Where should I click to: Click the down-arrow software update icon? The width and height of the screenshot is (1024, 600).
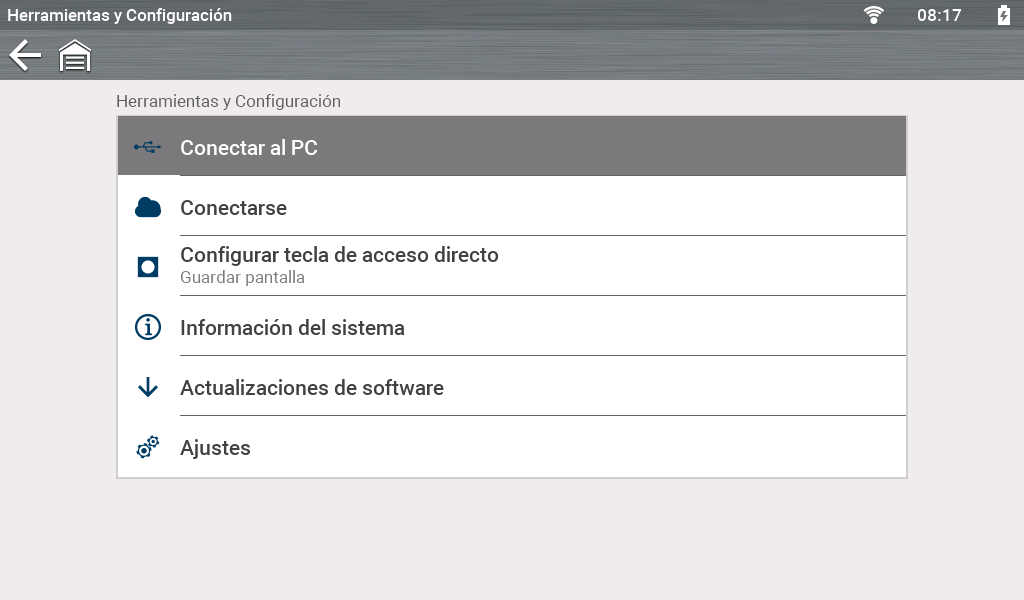point(148,388)
